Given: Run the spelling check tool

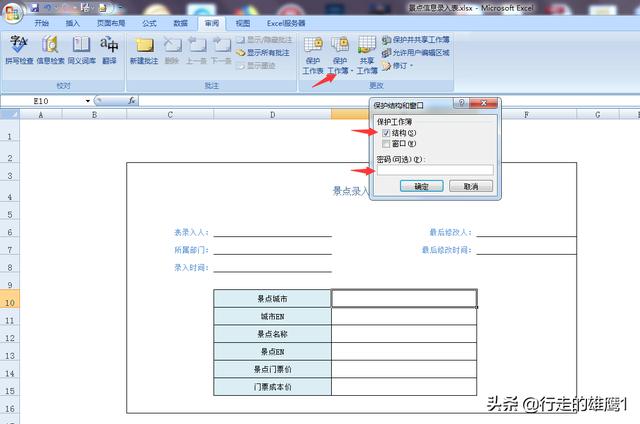Looking at the screenshot, I should pyautogui.click(x=19, y=50).
